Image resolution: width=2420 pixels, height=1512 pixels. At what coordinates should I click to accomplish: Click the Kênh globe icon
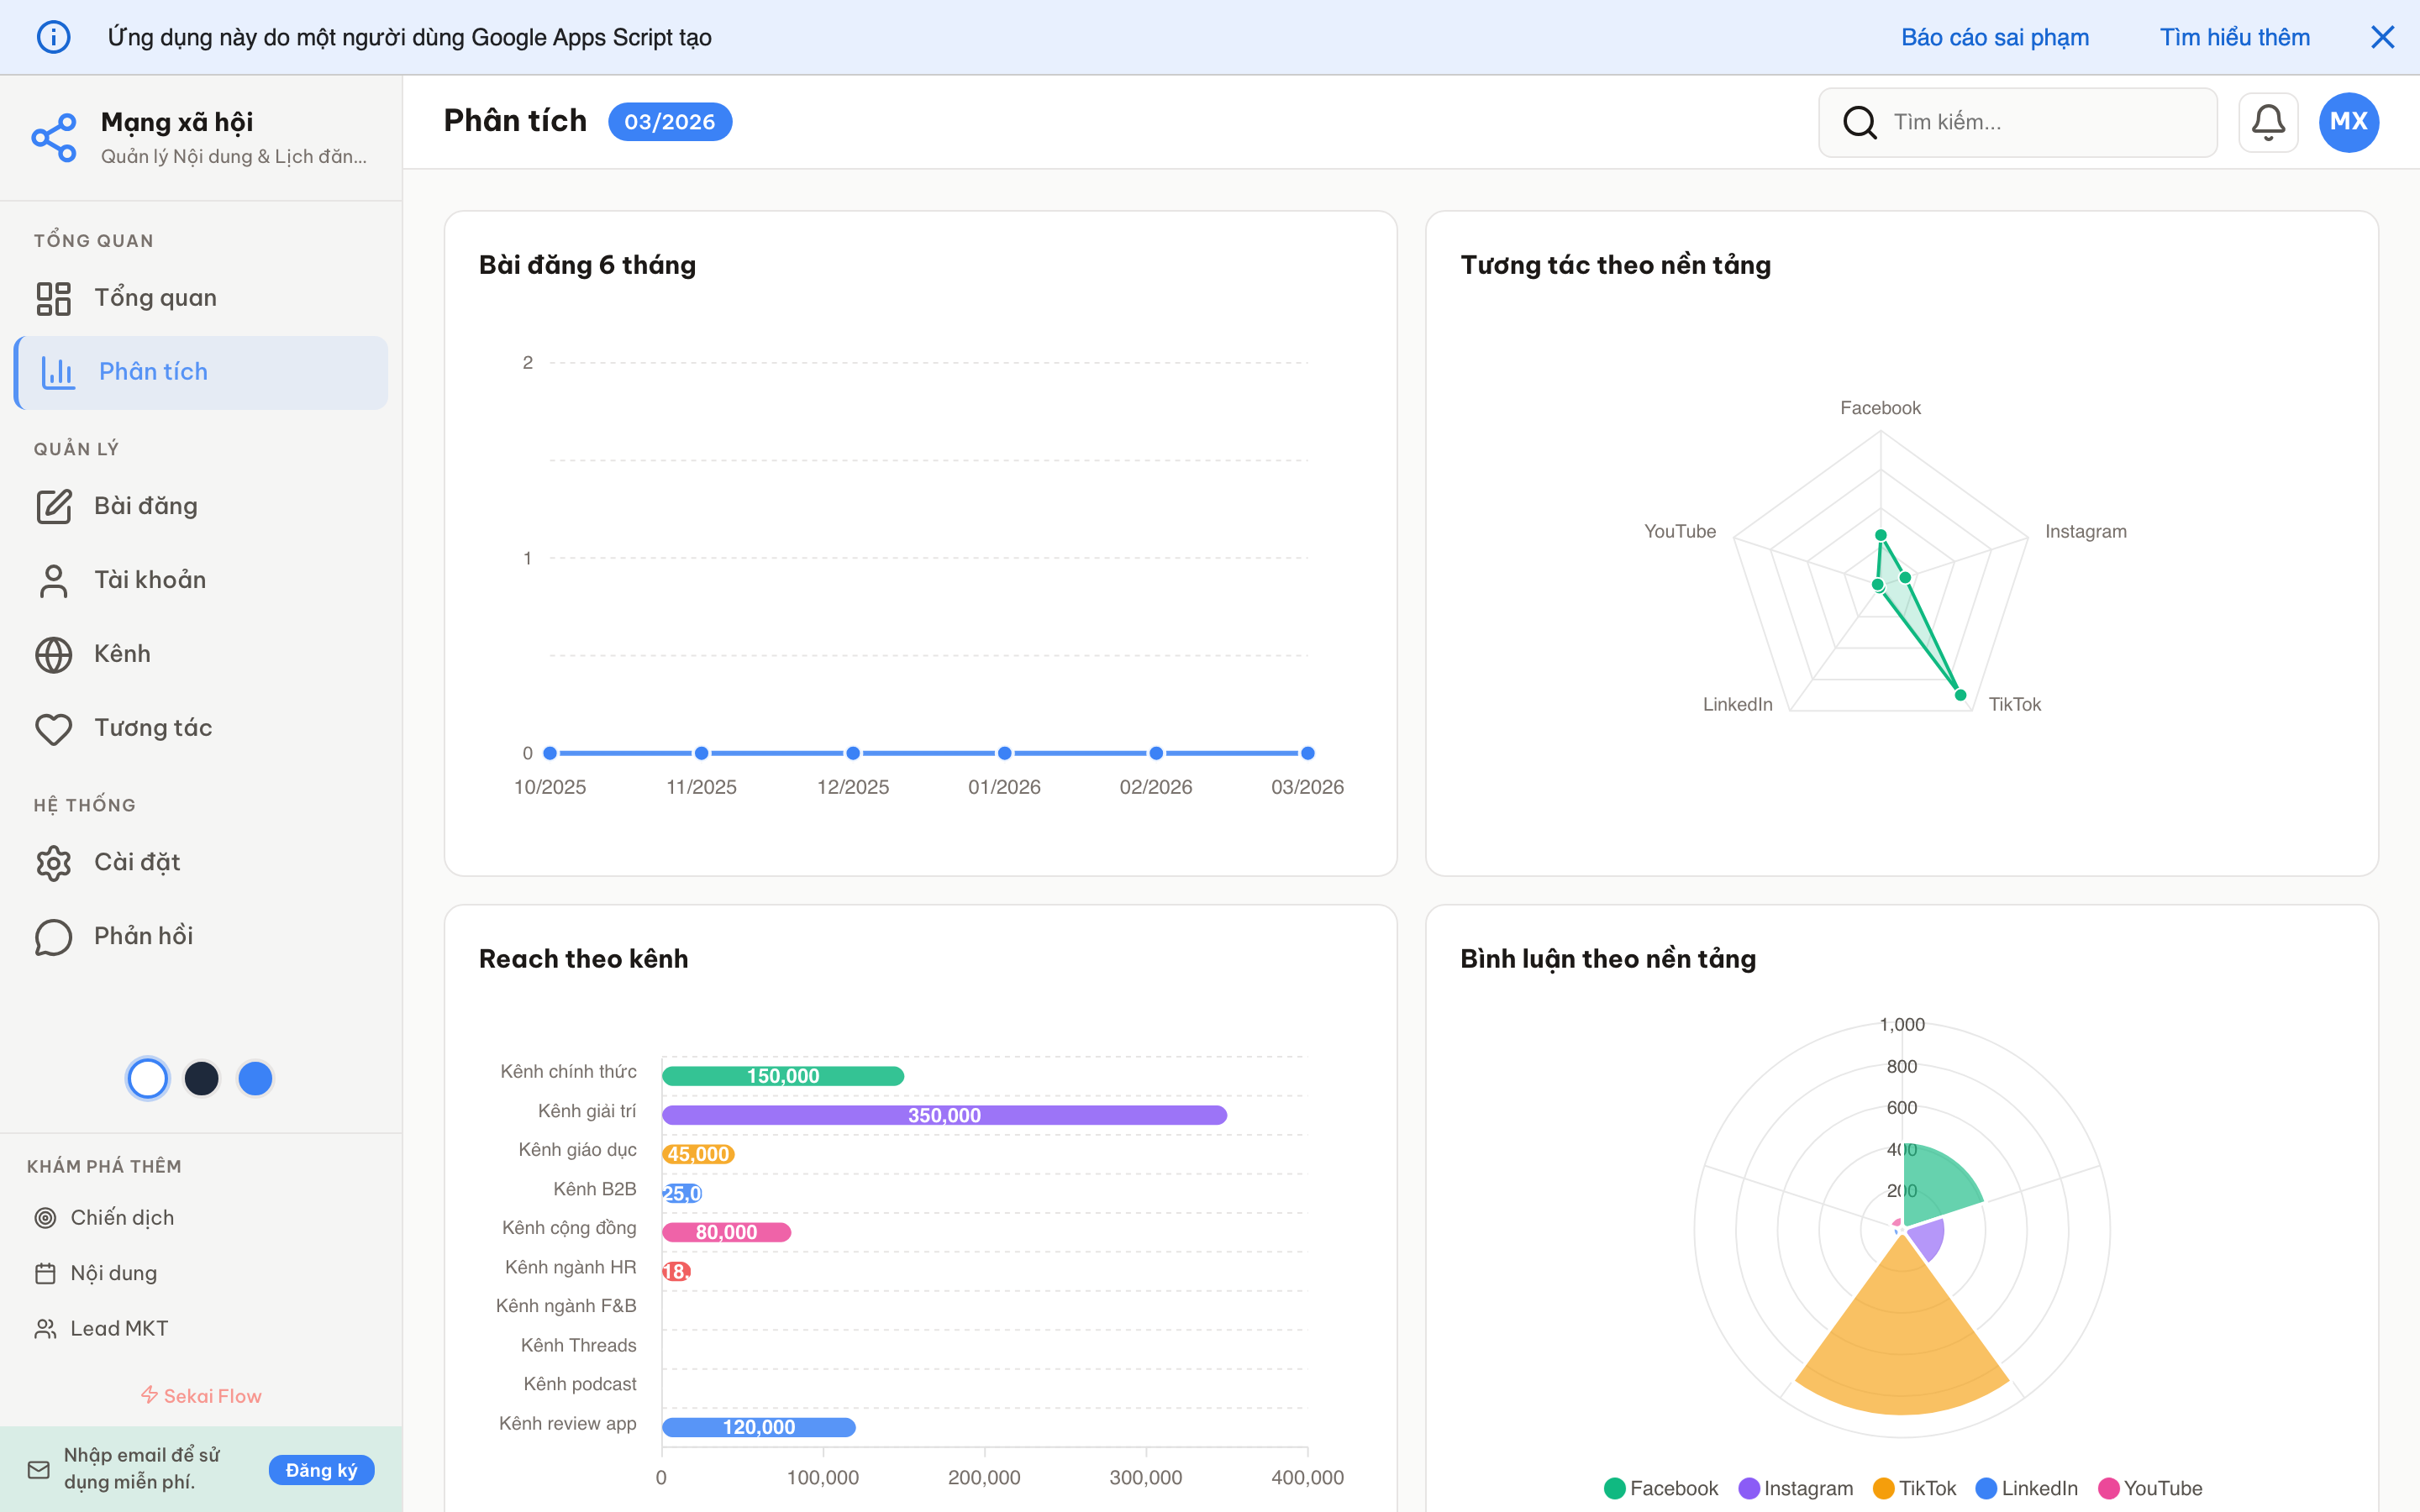pyautogui.click(x=54, y=654)
